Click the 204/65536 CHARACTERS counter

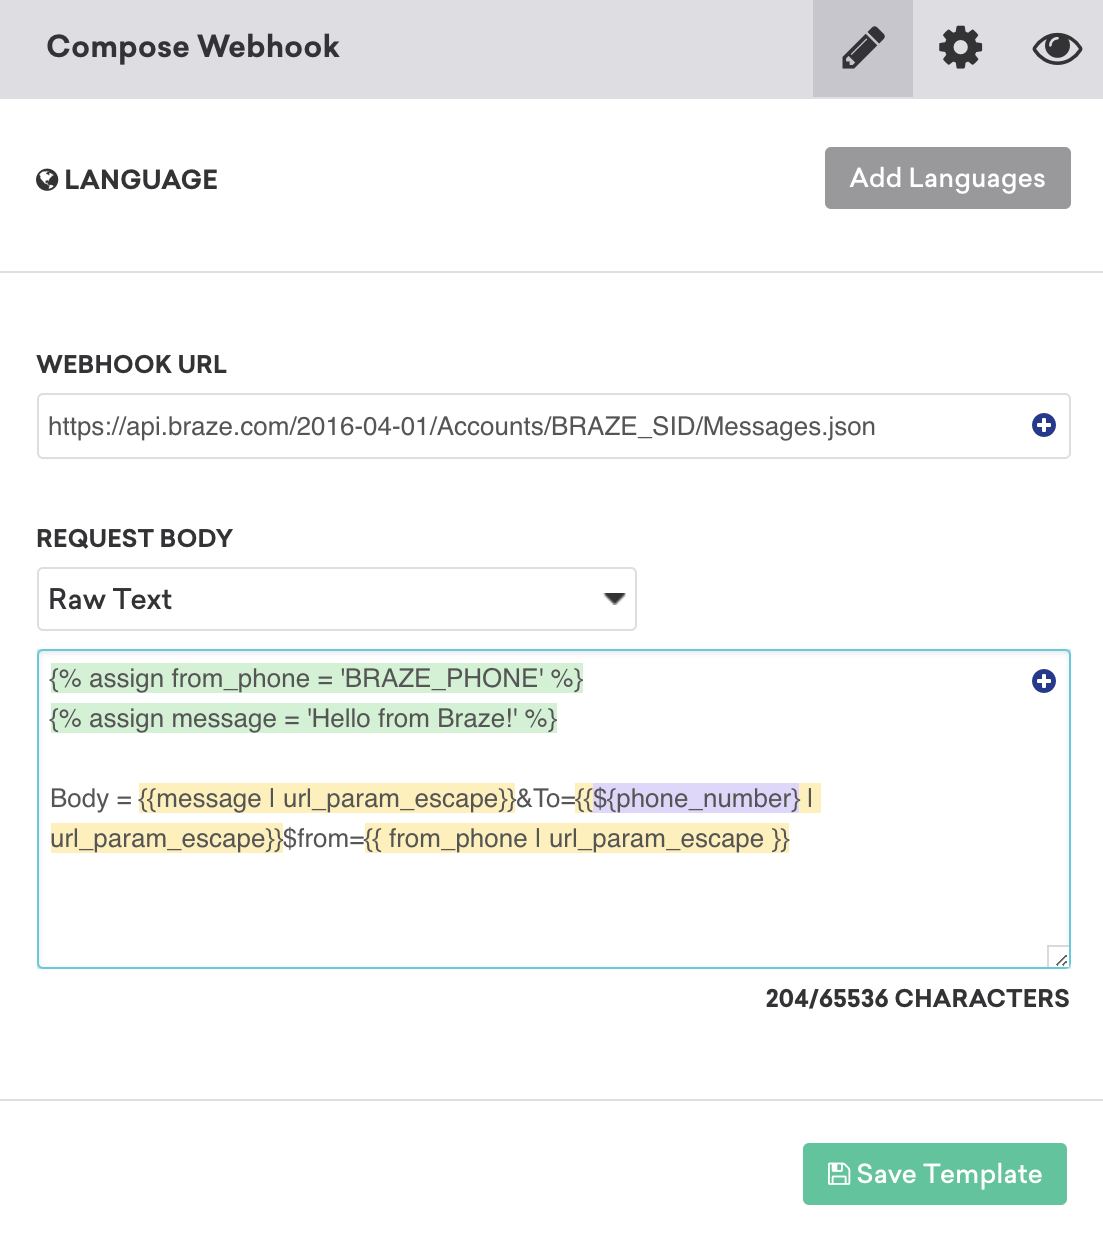(916, 999)
